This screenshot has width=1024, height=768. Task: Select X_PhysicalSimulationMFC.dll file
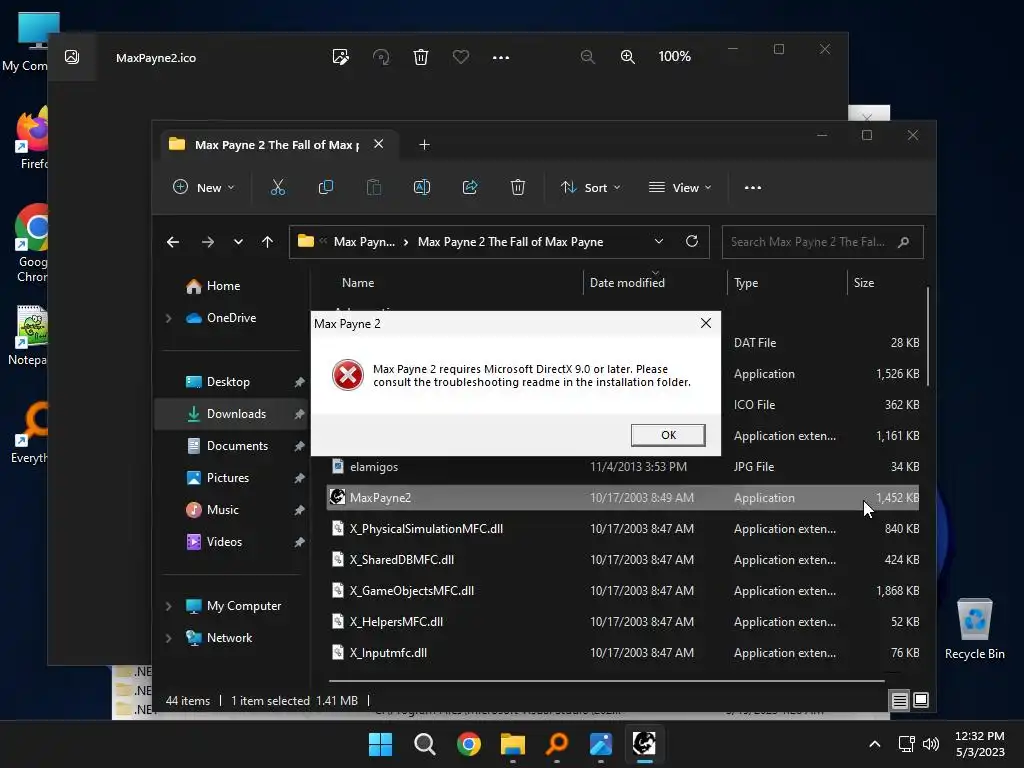pyautogui.click(x=622, y=529)
